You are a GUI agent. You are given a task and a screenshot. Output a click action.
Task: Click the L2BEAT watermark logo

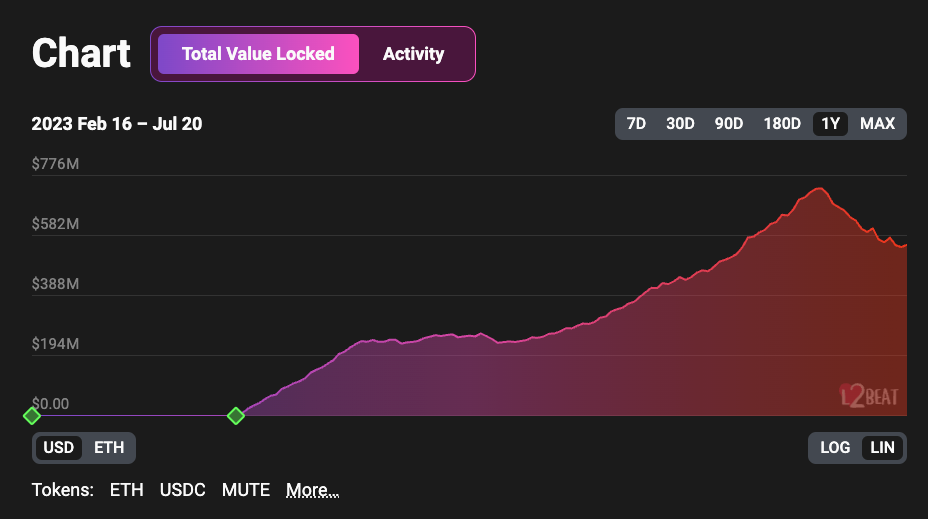(x=868, y=395)
